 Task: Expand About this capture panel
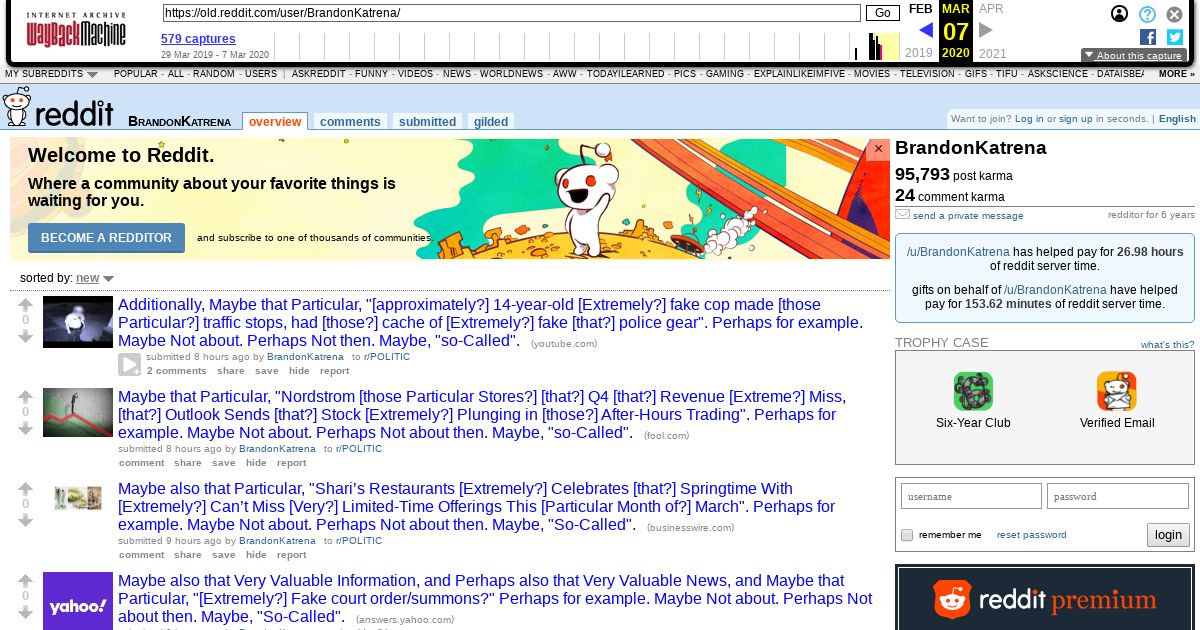click(1134, 56)
